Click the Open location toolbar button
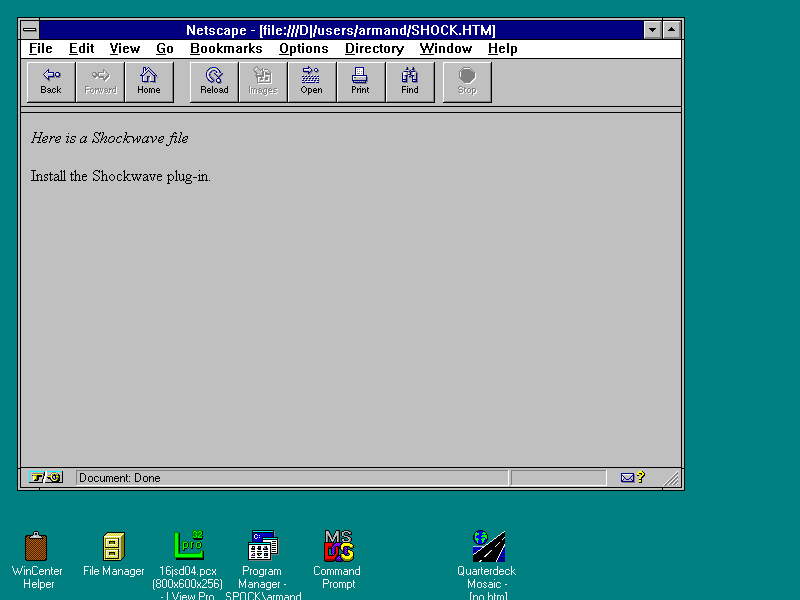 pyautogui.click(x=312, y=81)
